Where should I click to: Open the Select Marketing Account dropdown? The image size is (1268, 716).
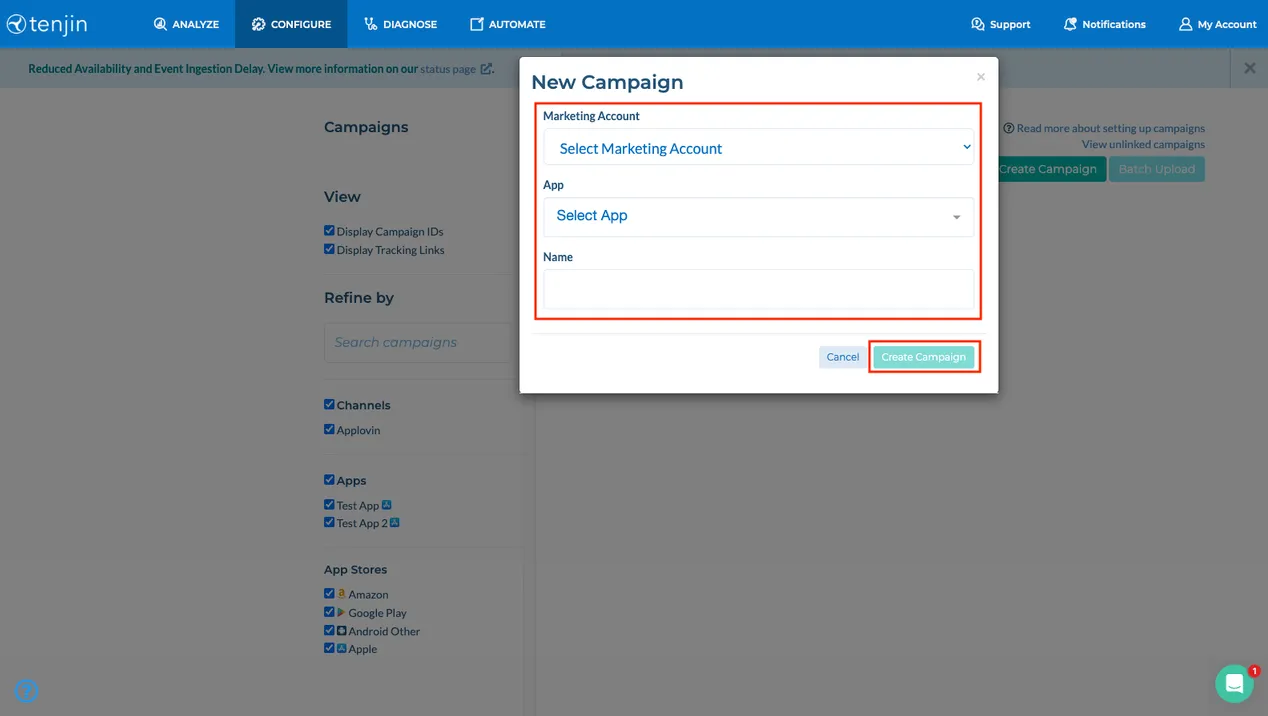[757, 147]
